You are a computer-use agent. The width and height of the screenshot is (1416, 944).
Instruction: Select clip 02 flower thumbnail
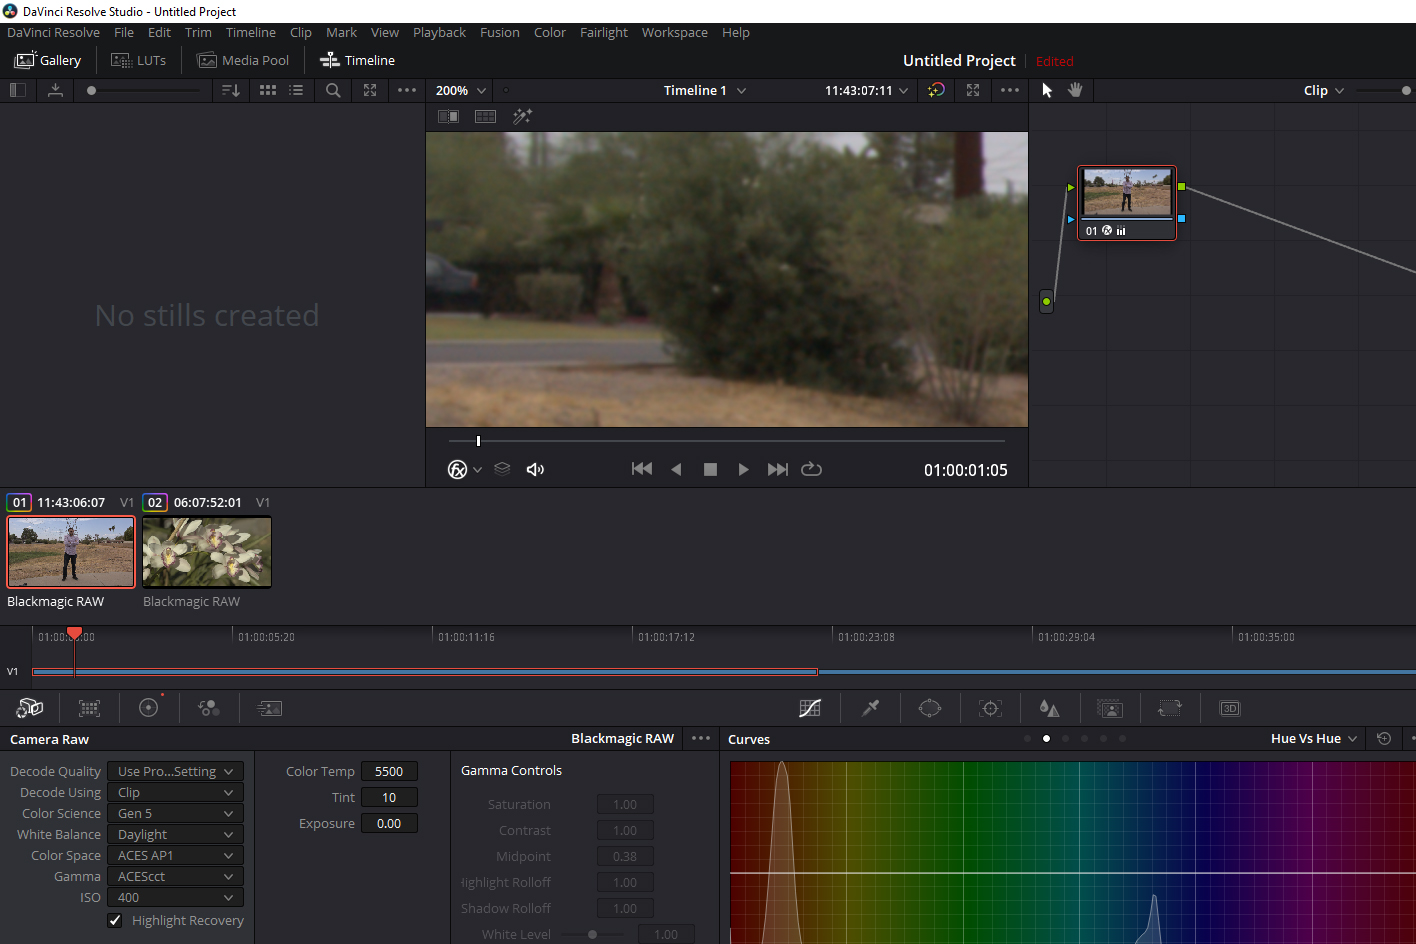click(207, 552)
